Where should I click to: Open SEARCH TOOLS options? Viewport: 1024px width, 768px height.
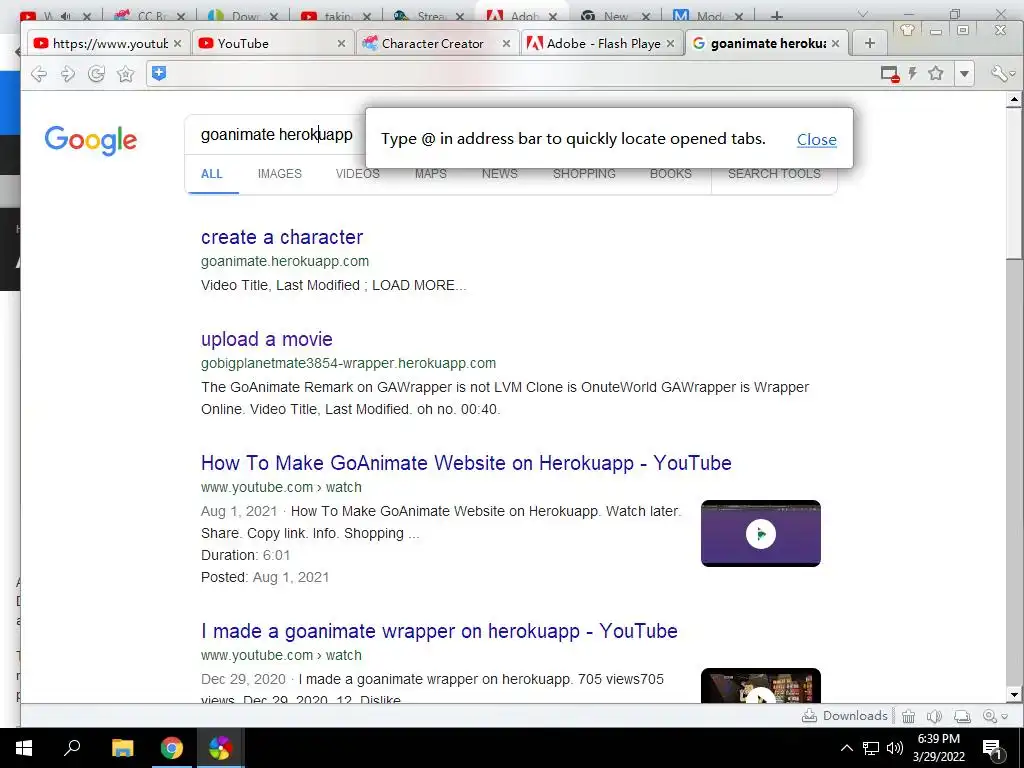coord(774,174)
